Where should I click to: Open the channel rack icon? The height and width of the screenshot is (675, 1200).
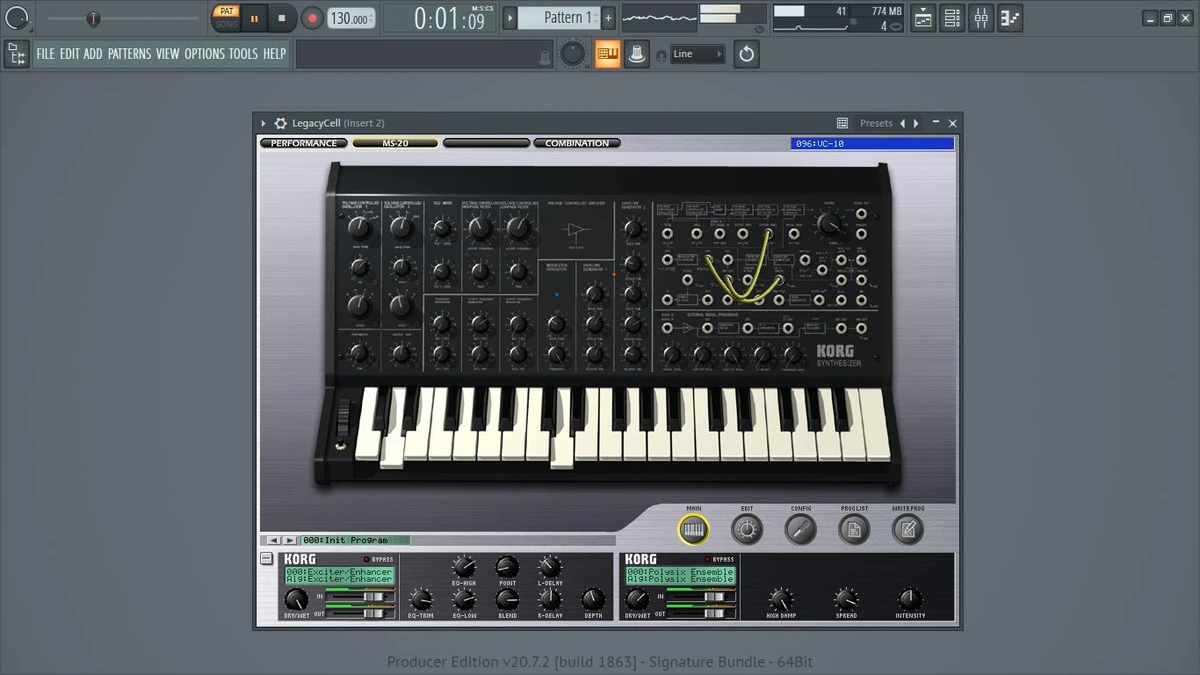click(x=952, y=18)
